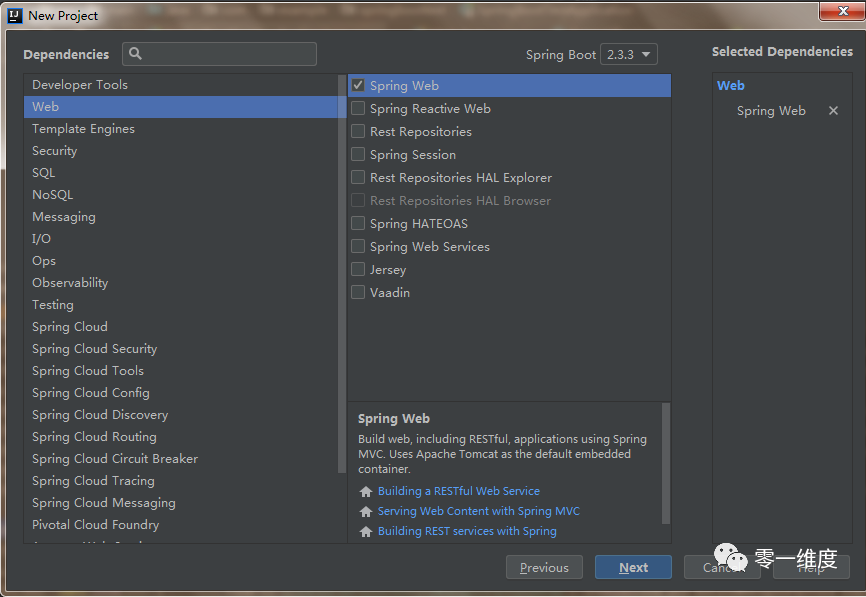
Task: Choose the Testing category
Action: (x=181, y=305)
